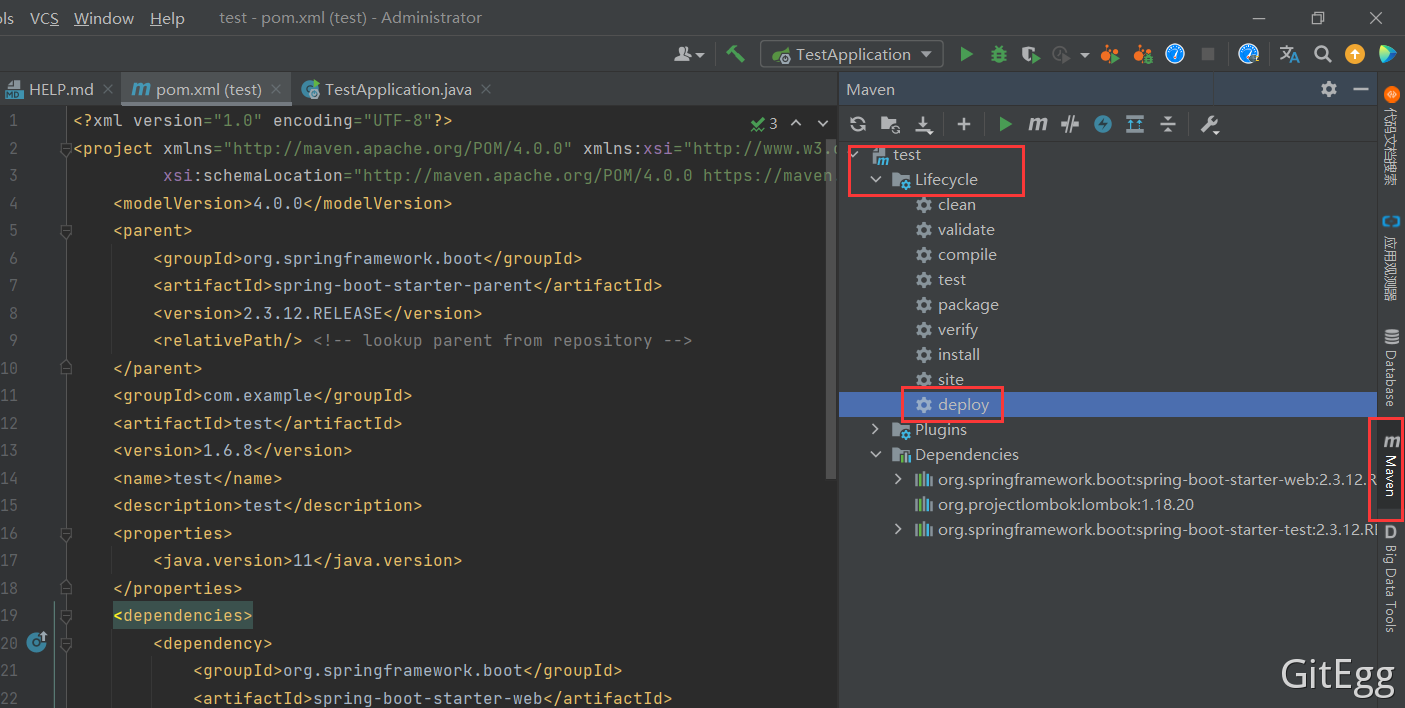This screenshot has height=708, width=1405.
Task: Download Sources and Documentation icon
Action: 924,124
